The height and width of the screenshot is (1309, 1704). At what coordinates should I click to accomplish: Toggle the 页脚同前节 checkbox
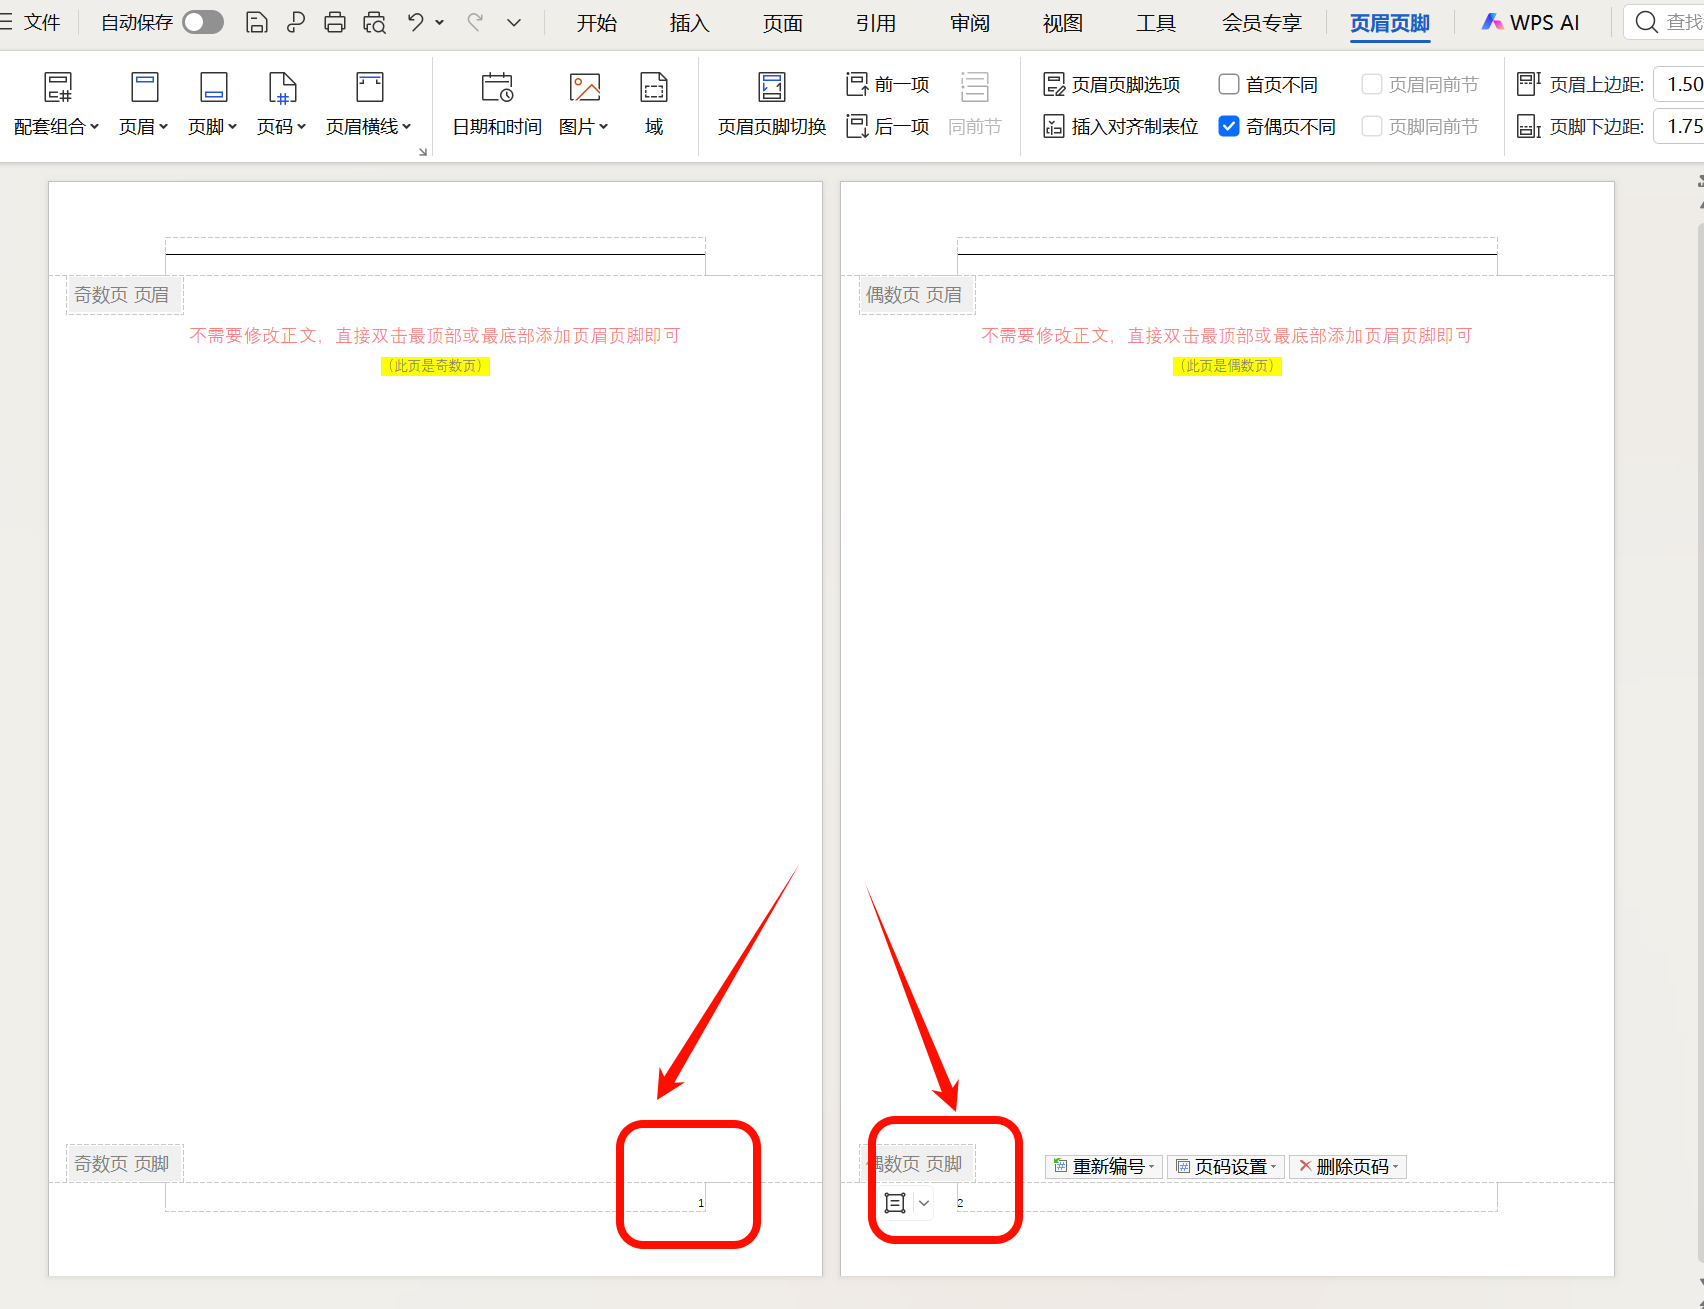1372,126
